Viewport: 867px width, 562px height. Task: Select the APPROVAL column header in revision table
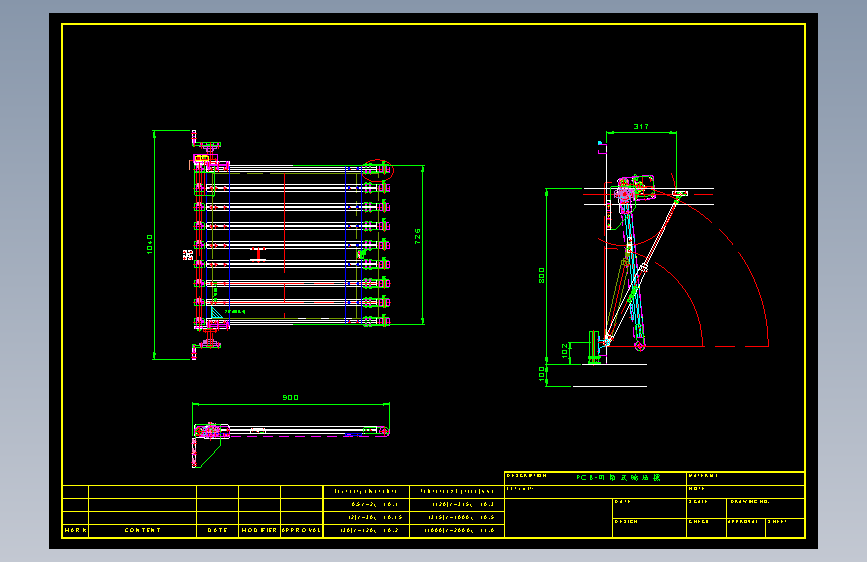(x=301, y=530)
